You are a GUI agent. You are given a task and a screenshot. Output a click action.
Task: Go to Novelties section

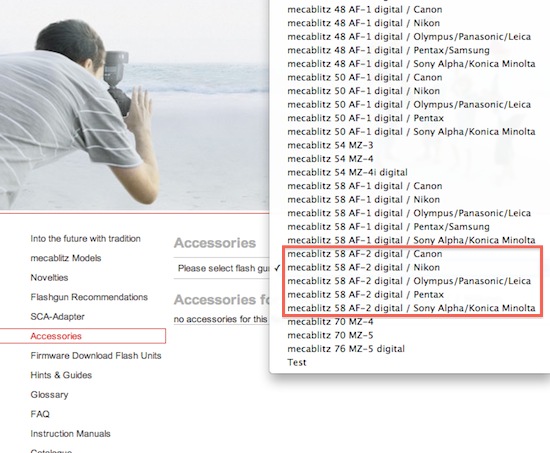pyautogui.click(x=49, y=278)
